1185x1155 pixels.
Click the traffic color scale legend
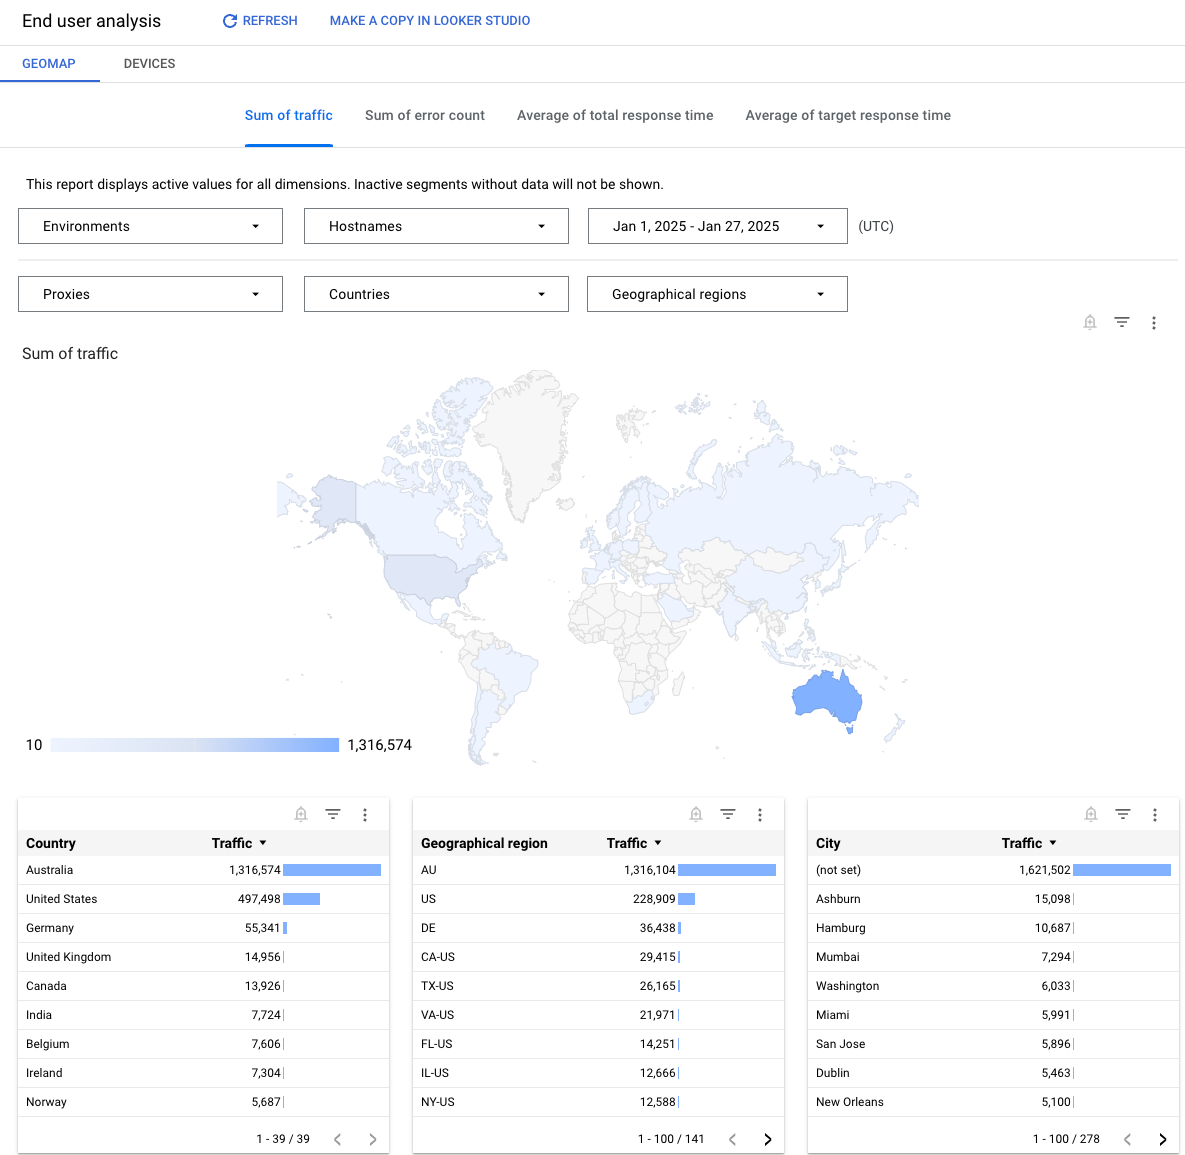[x=193, y=744]
